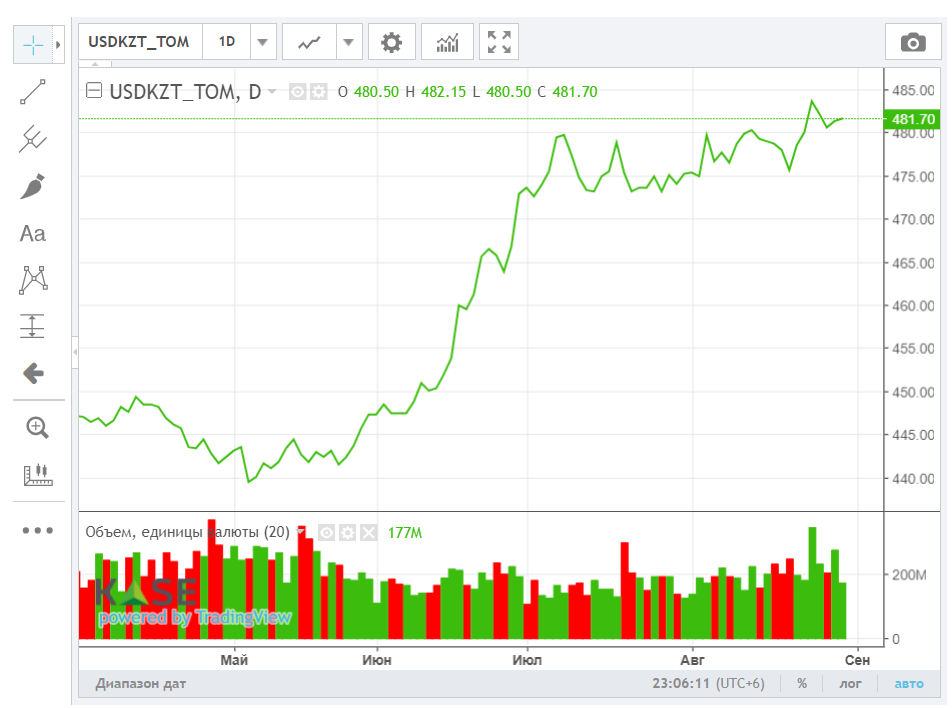Toggle logarithmic scale with лог
The width and height of the screenshot is (952, 708).
pyautogui.click(x=850, y=683)
